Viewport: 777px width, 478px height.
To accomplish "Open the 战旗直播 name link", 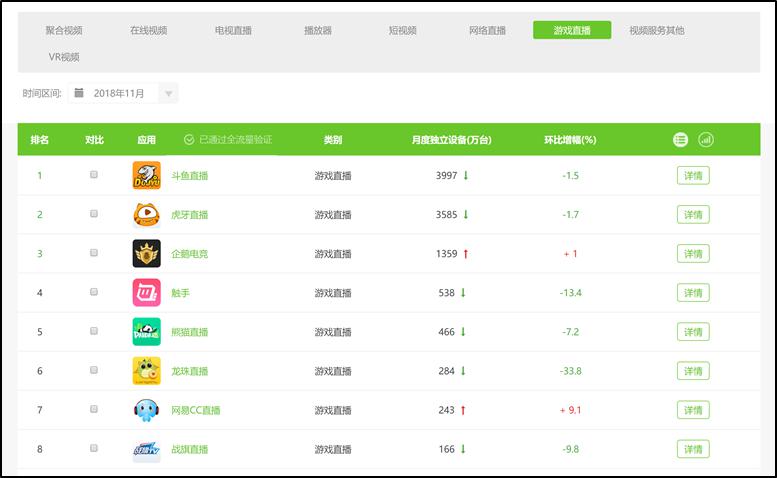I will (x=190, y=450).
